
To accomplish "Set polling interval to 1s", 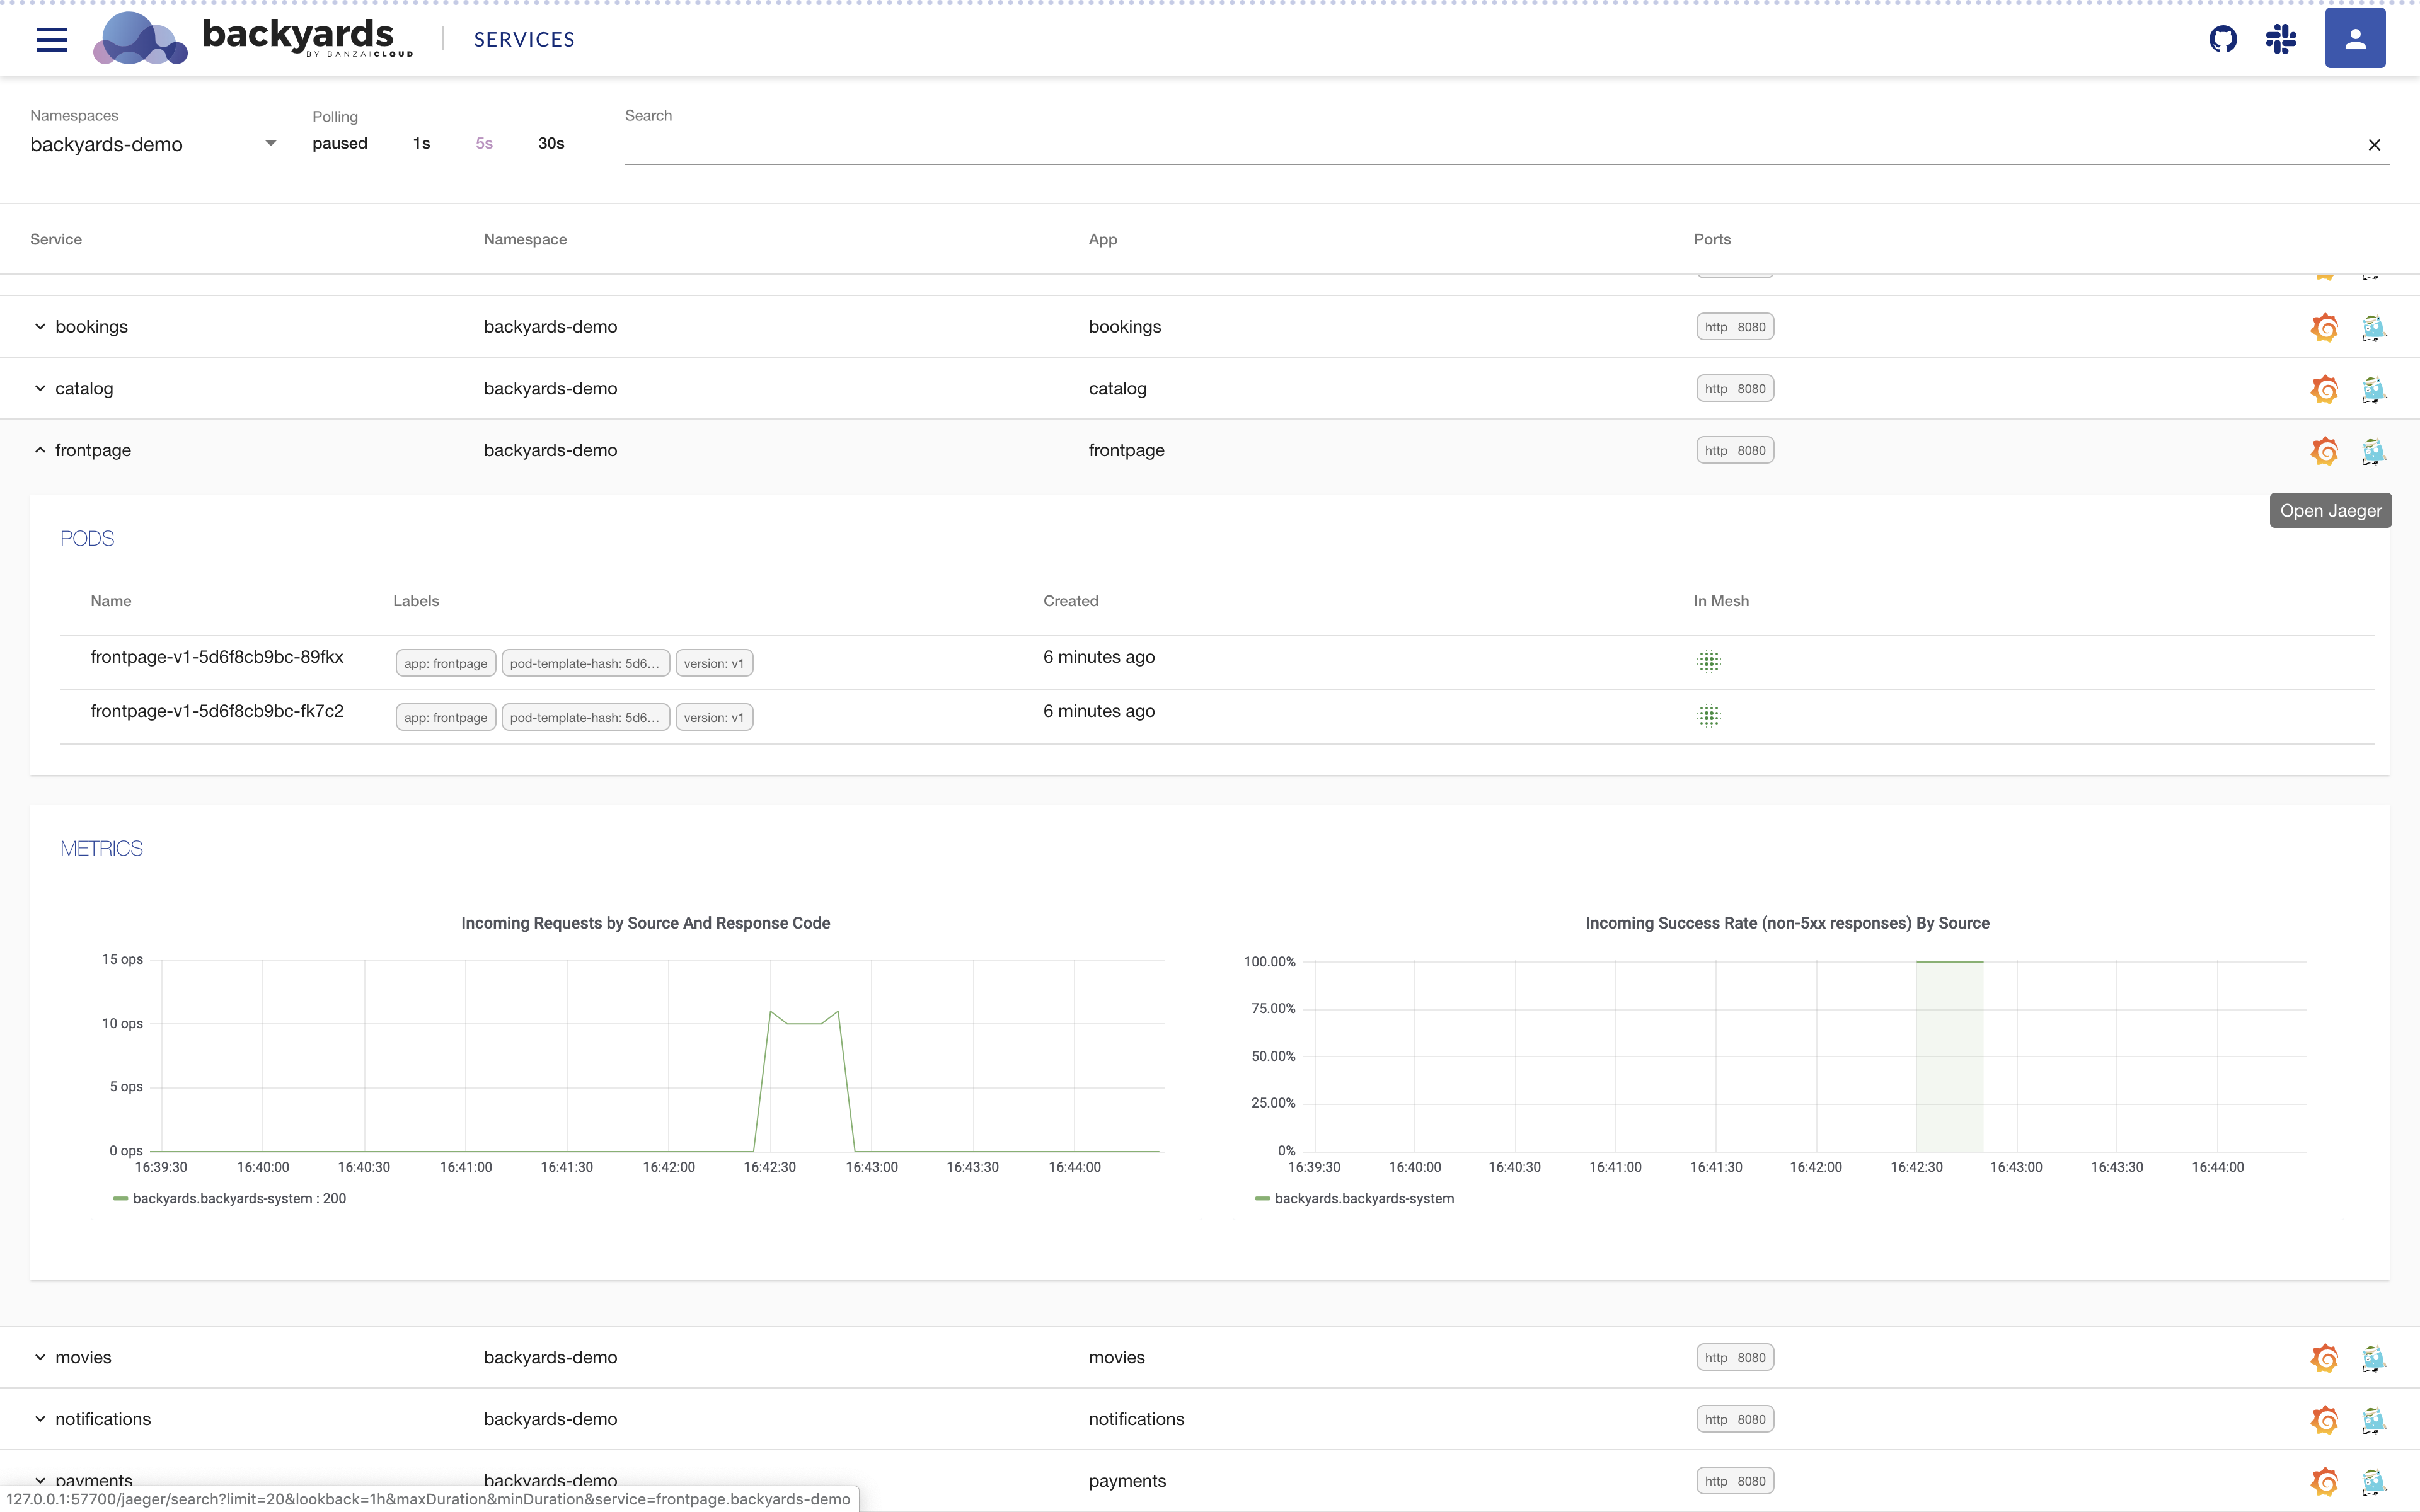I will 421,143.
